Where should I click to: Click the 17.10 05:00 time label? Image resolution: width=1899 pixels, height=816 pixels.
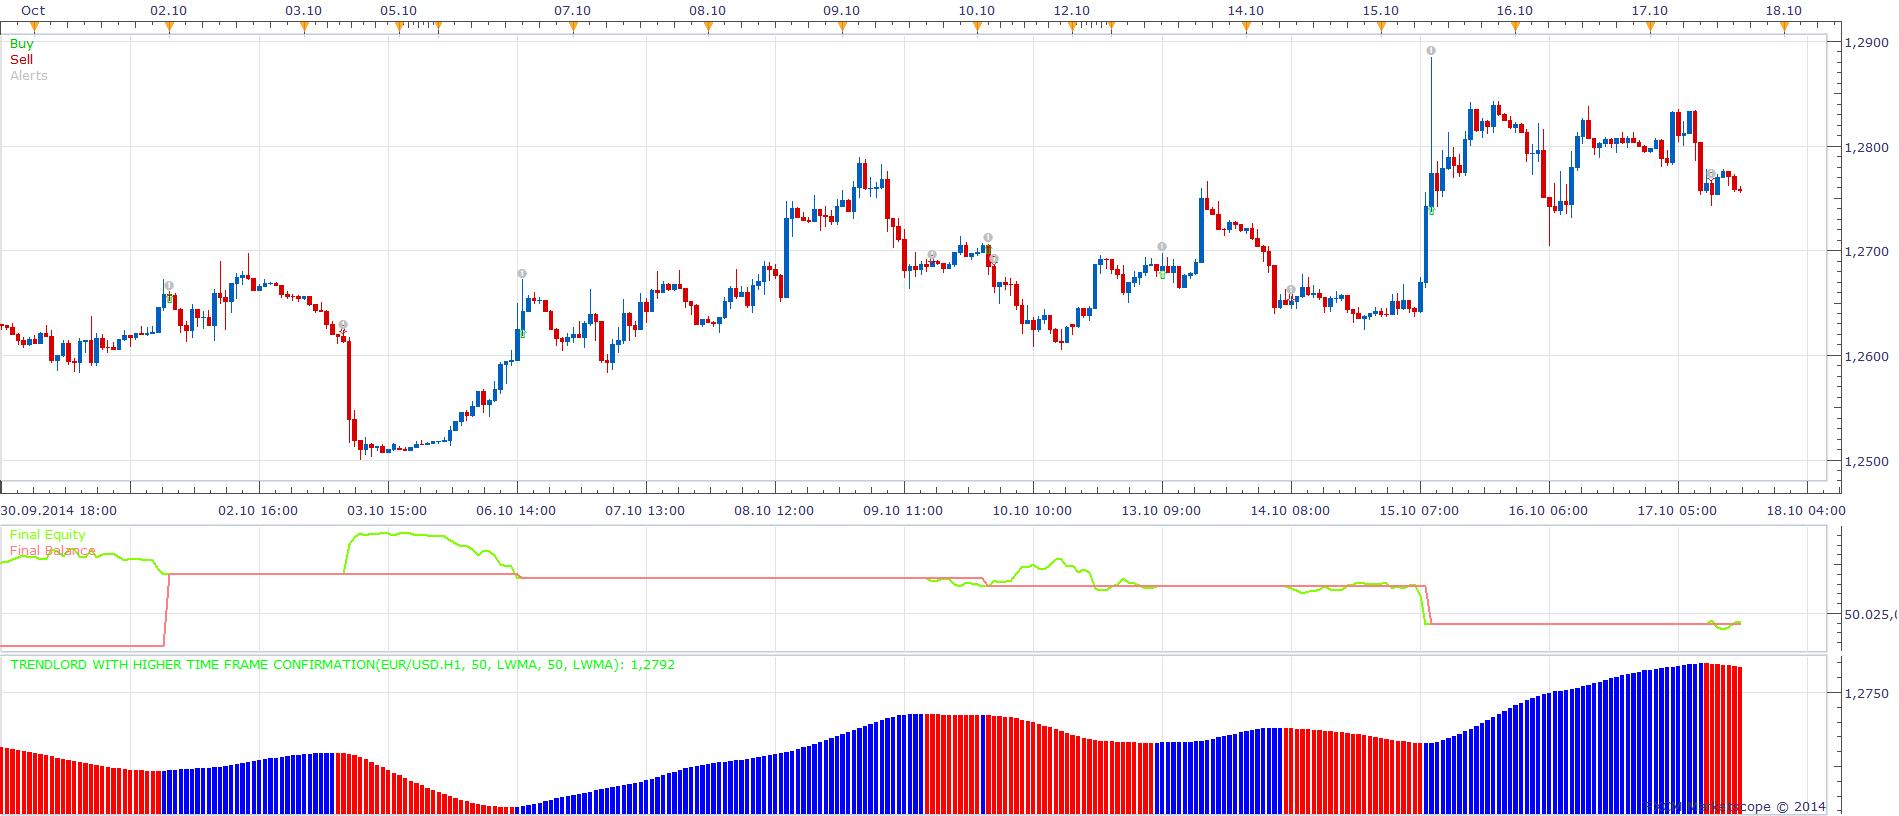coord(1677,511)
